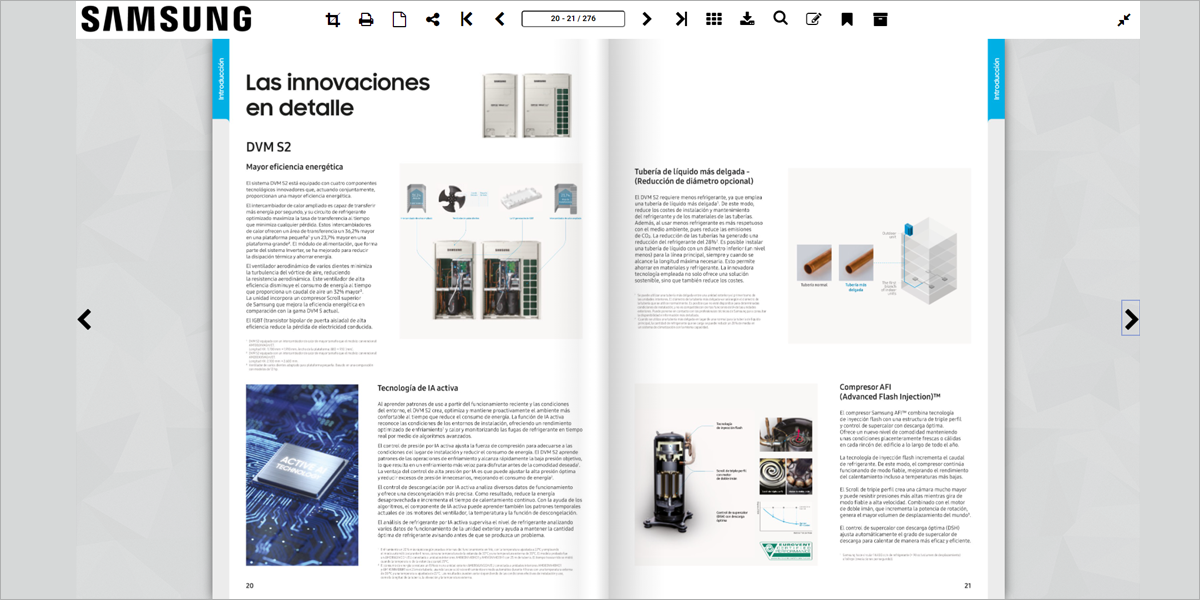Image resolution: width=1200 pixels, height=600 pixels.
Task: Open the search tool
Action: pos(780,19)
